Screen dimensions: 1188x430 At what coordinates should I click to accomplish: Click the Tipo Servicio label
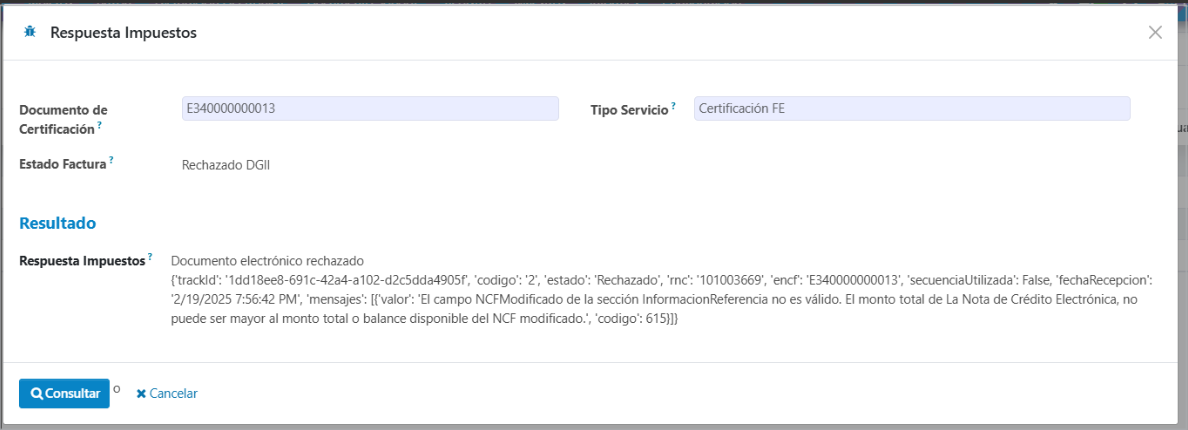pos(629,110)
